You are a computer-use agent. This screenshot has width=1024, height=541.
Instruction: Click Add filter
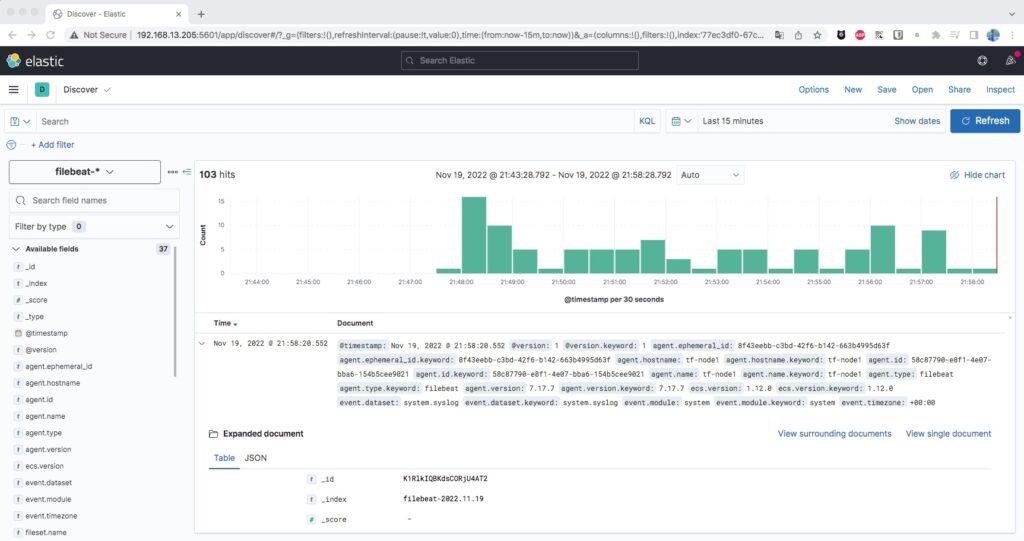point(53,145)
